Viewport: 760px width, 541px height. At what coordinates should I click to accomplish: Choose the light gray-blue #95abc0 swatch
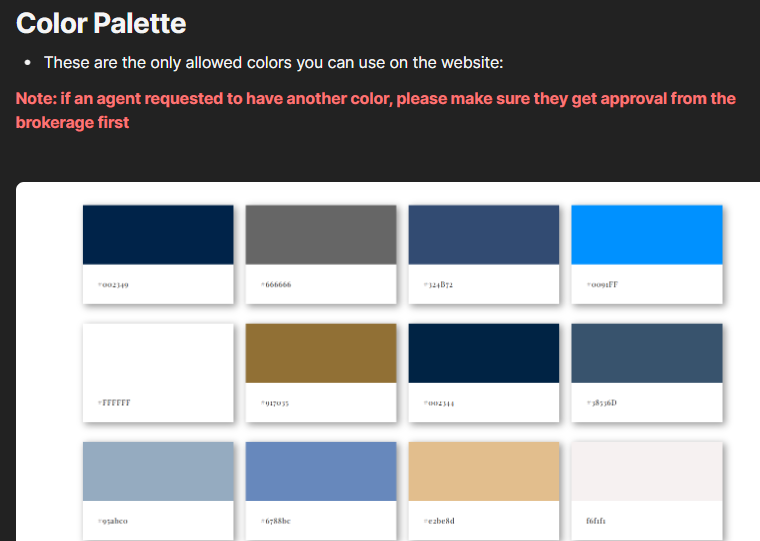[158, 471]
